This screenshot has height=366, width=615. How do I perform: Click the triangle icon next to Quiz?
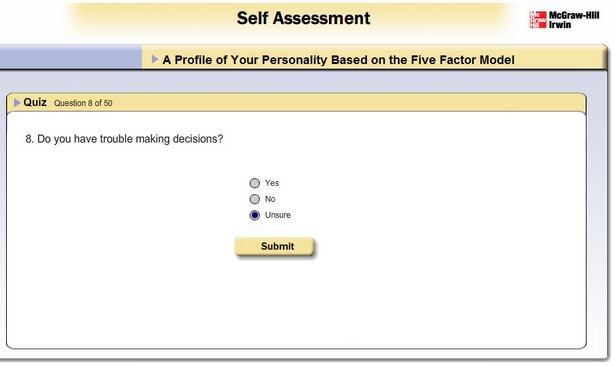click(17, 103)
